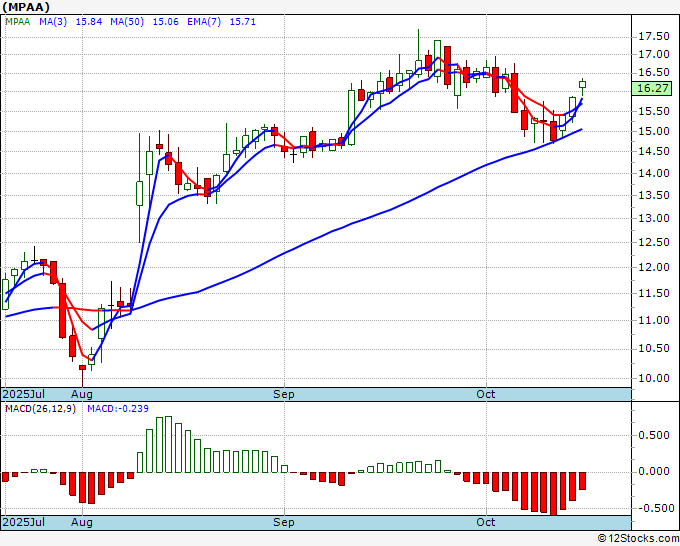Click the 13.50 price axis label
Screen dimensions: 680x546
point(654,196)
